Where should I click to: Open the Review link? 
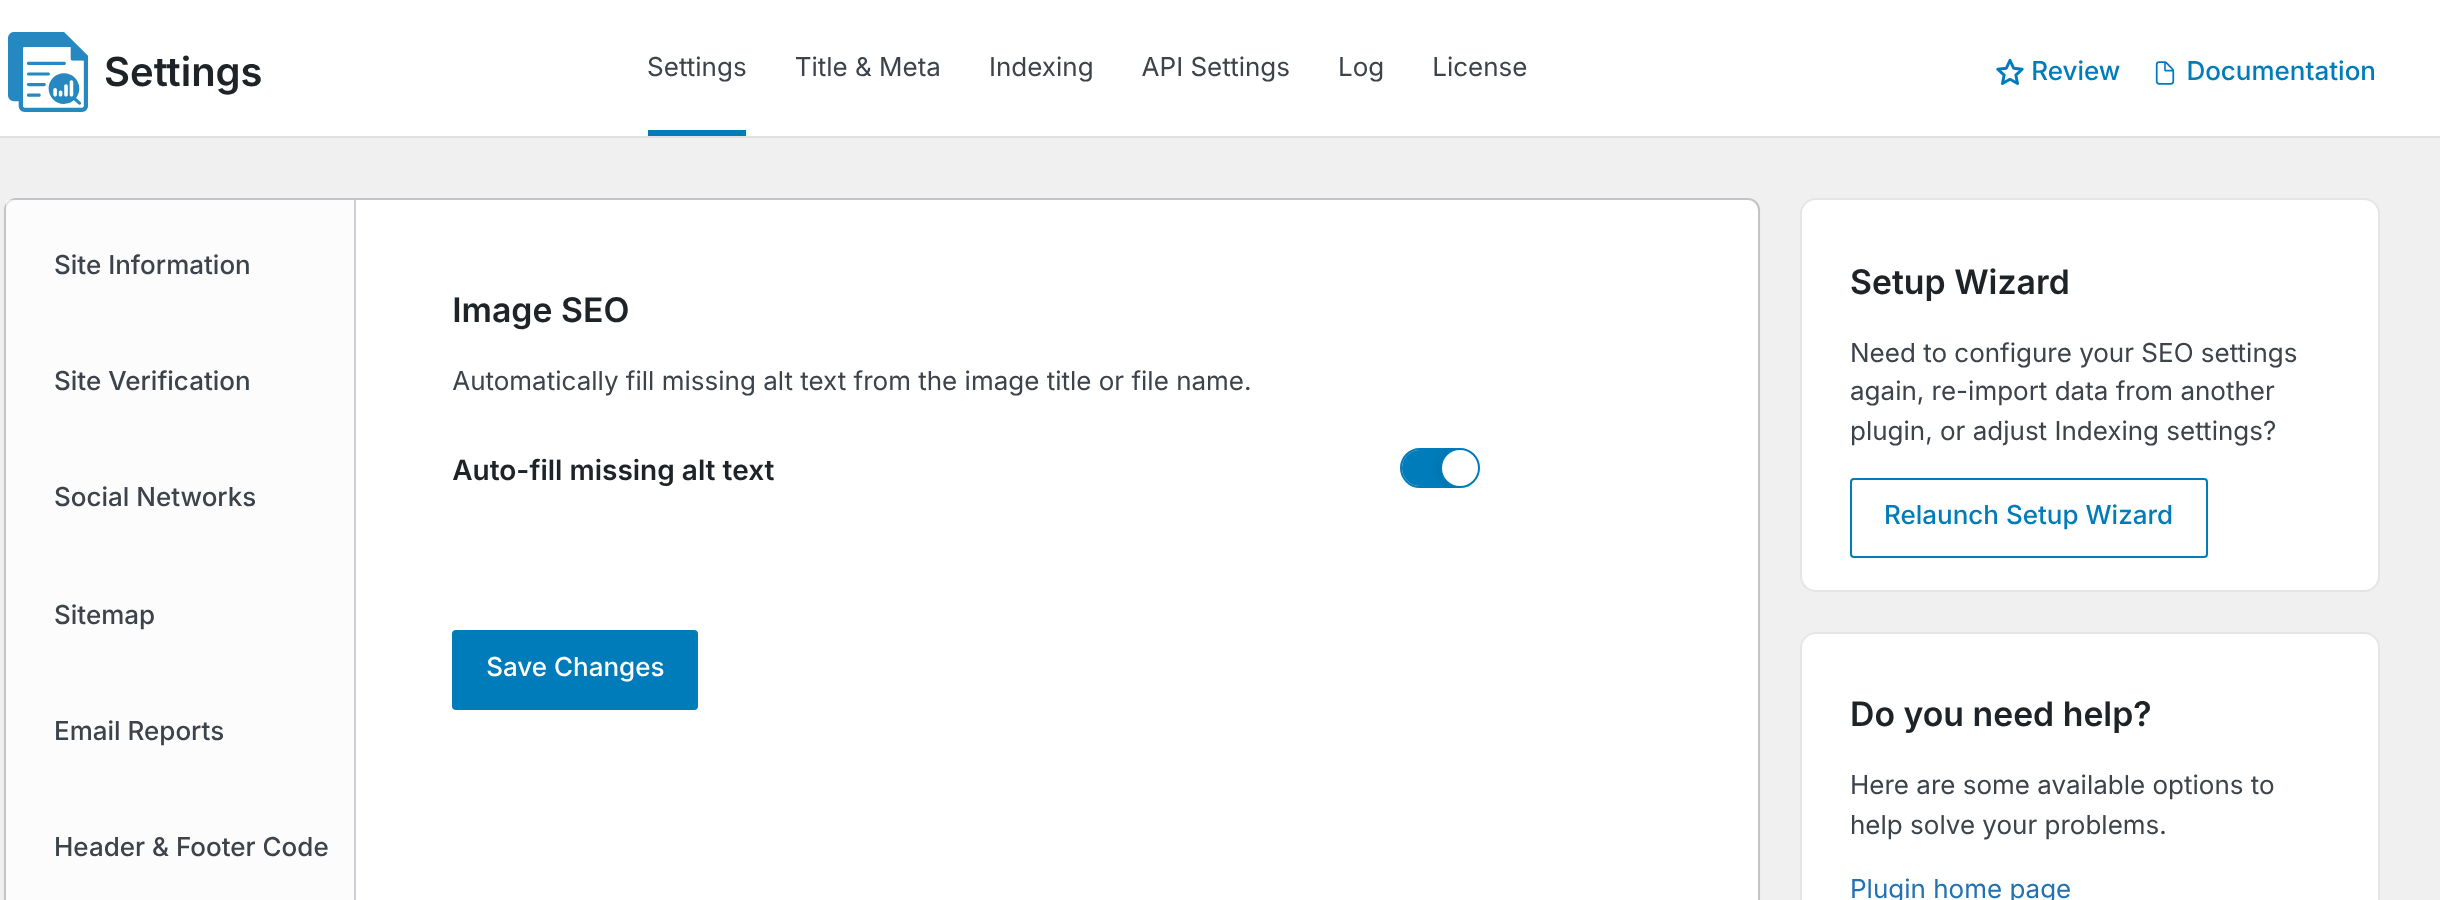point(2057,72)
